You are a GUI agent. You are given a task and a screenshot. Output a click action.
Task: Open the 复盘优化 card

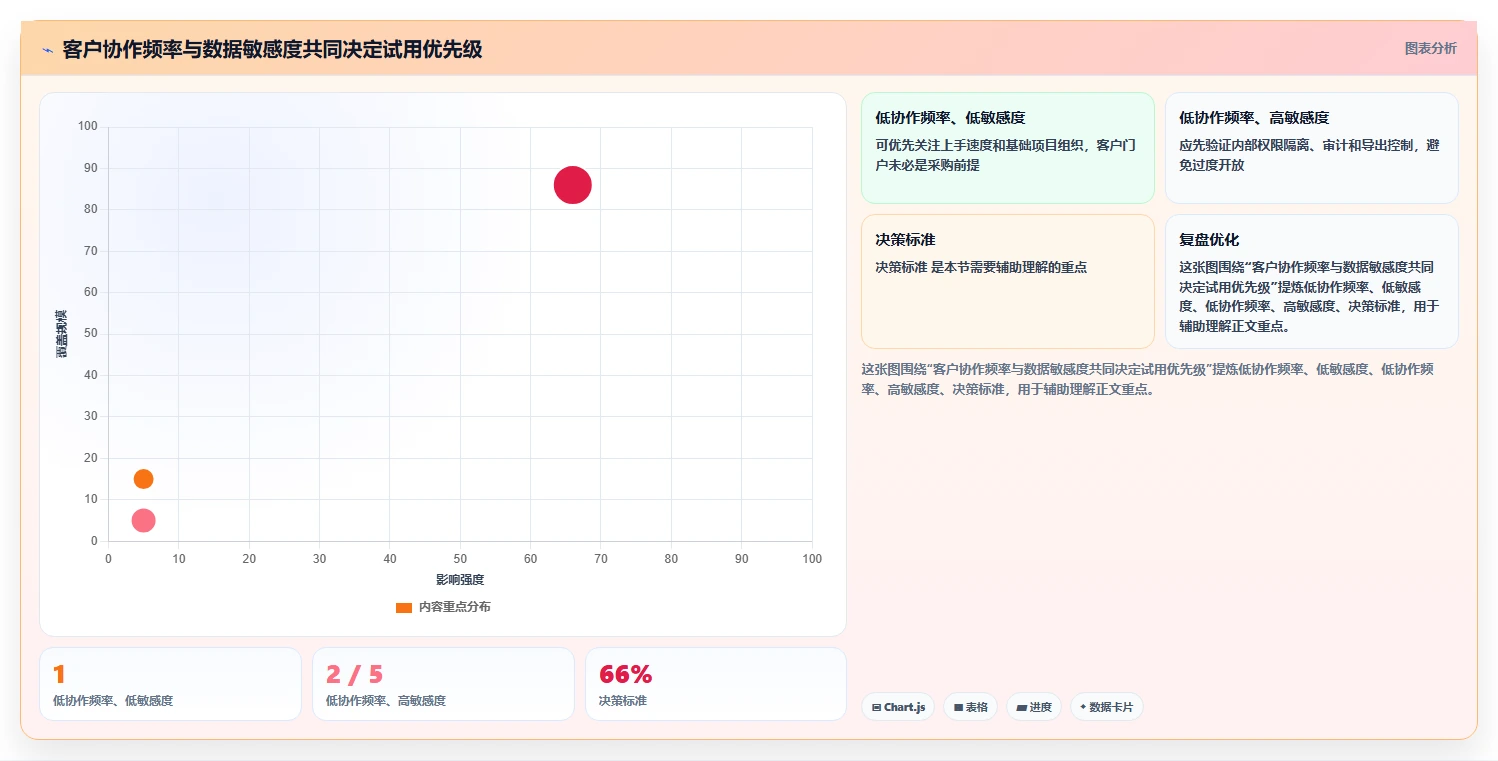click(x=1311, y=281)
